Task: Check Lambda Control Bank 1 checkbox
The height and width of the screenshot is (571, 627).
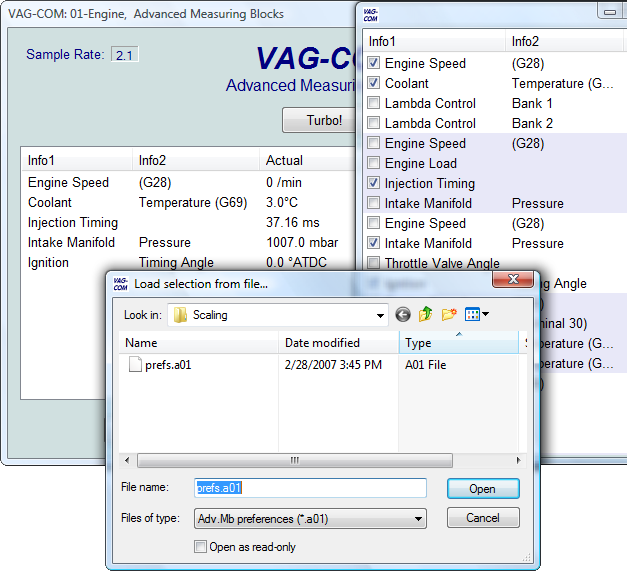Action: point(373,103)
